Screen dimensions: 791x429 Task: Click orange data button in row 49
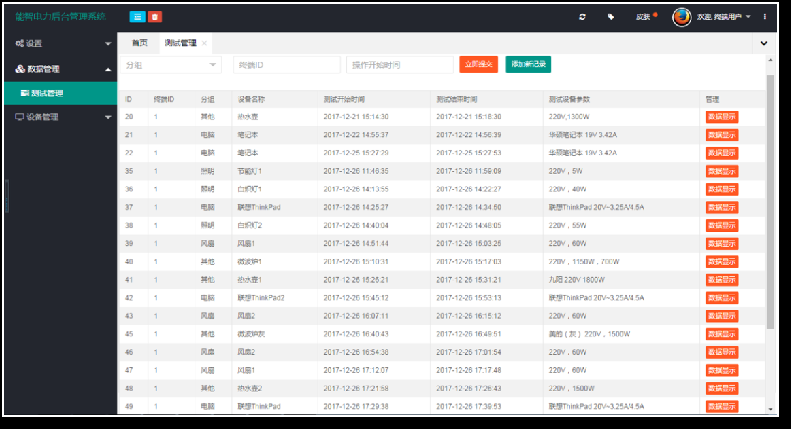[722, 407]
